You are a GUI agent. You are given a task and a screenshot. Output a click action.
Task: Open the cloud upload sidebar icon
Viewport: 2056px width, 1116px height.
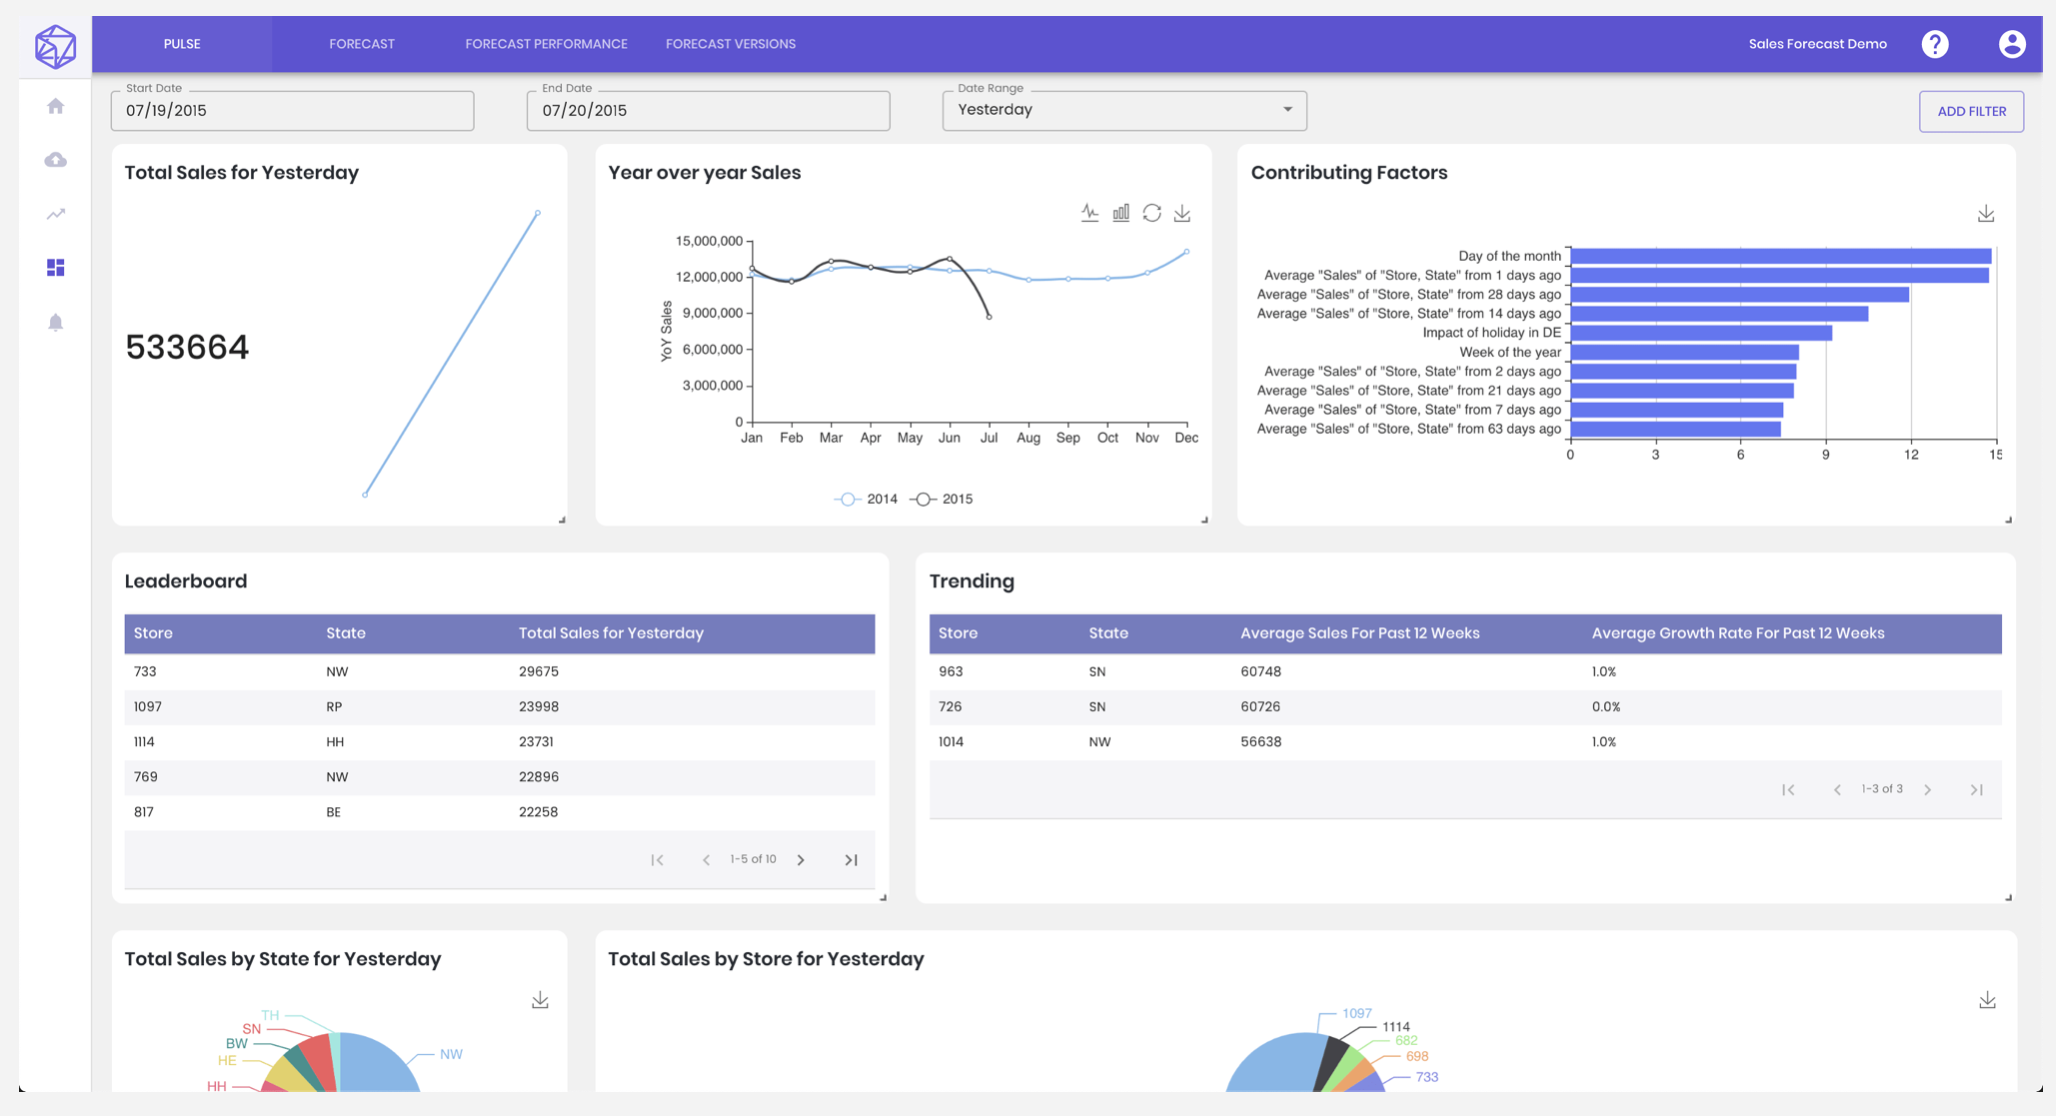click(x=56, y=160)
